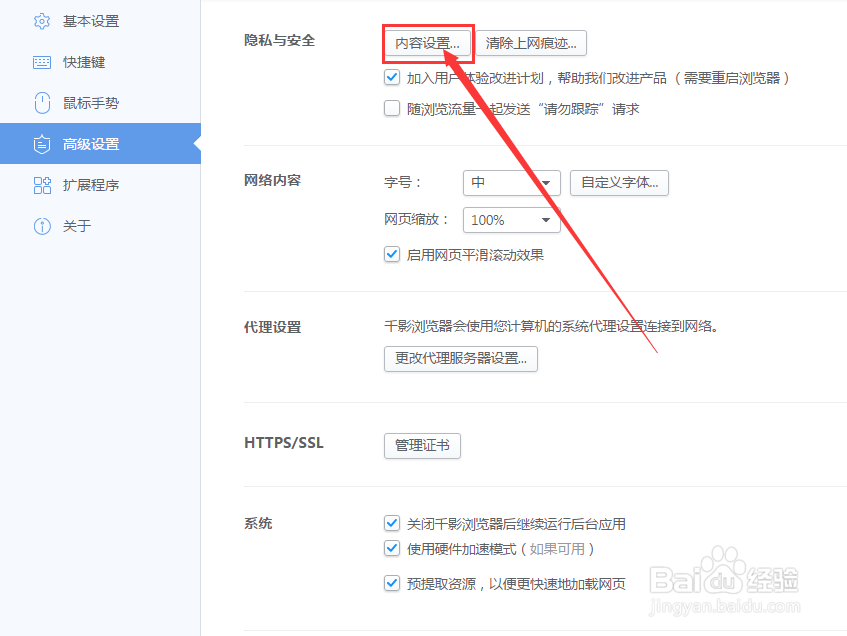Disable 启用网页平滑滚动效果
Image resolution: width=847 pixels, height=636 pixels.
point(392,254)
